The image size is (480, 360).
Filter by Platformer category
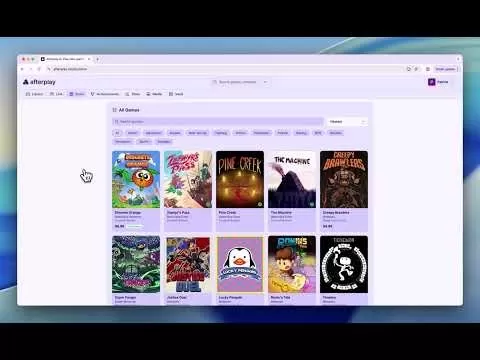coord(261,133)
